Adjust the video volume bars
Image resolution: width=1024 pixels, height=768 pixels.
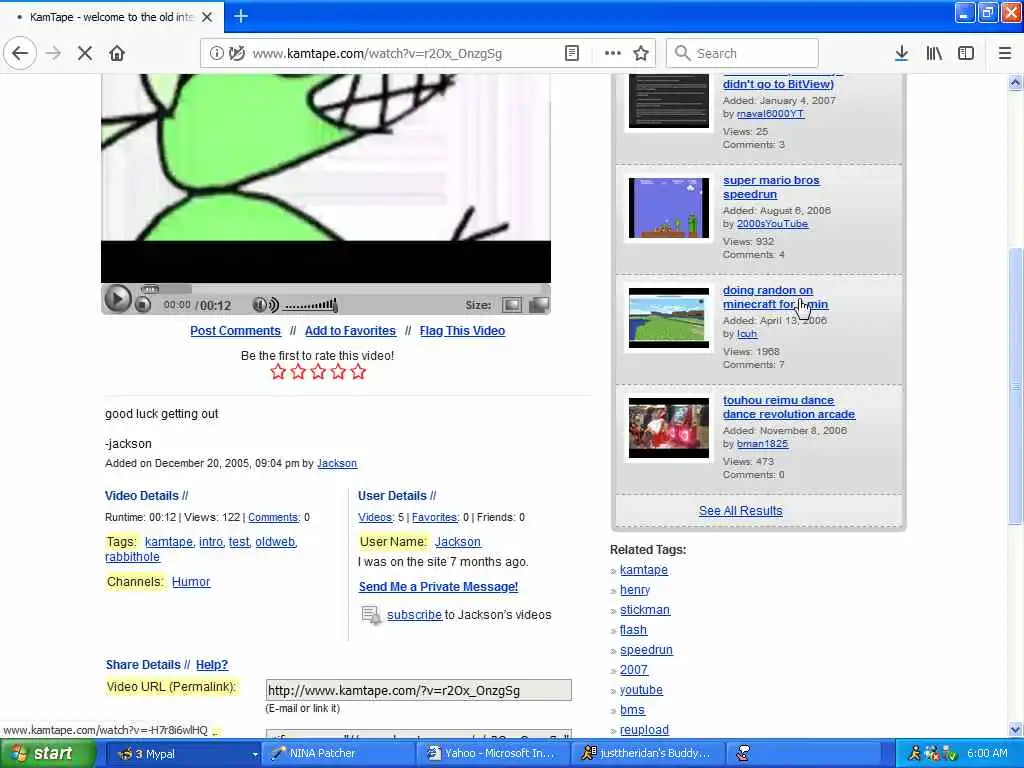[x=312, y=305]
